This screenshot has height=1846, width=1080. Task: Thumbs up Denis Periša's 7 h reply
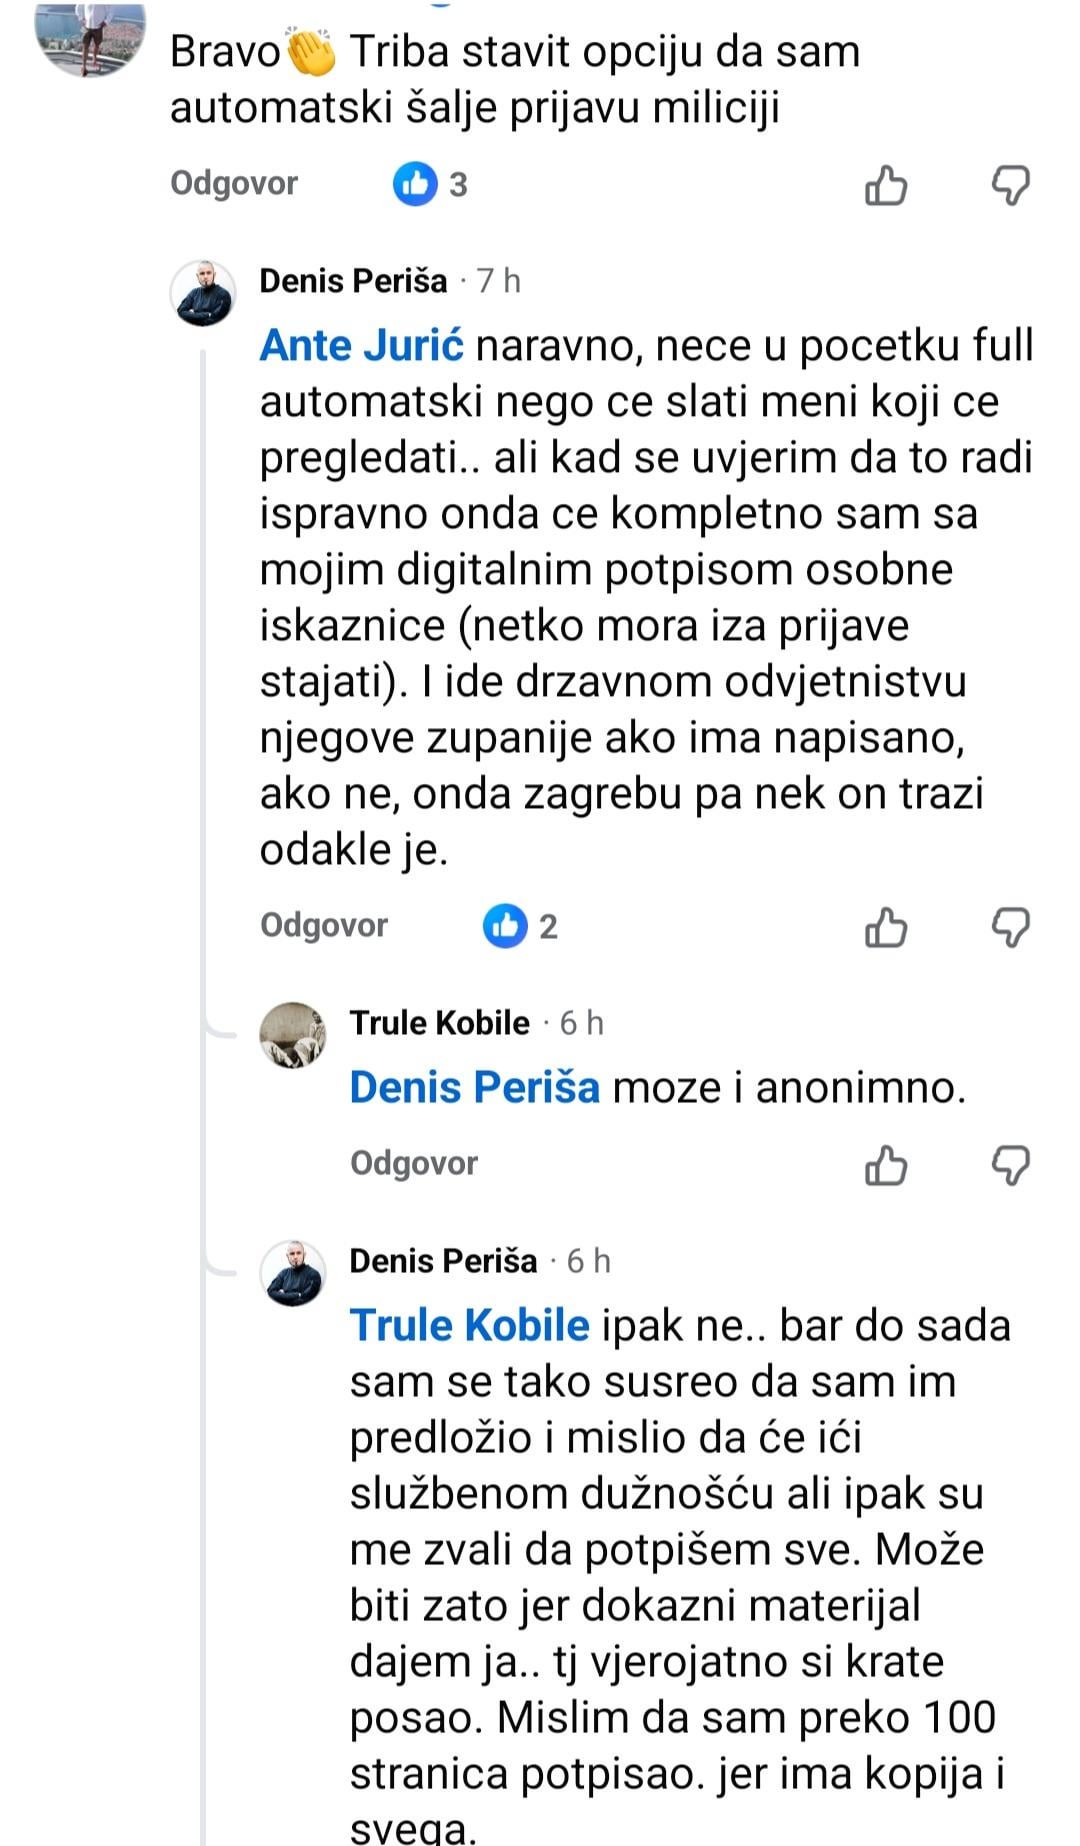tap(885, 927)
